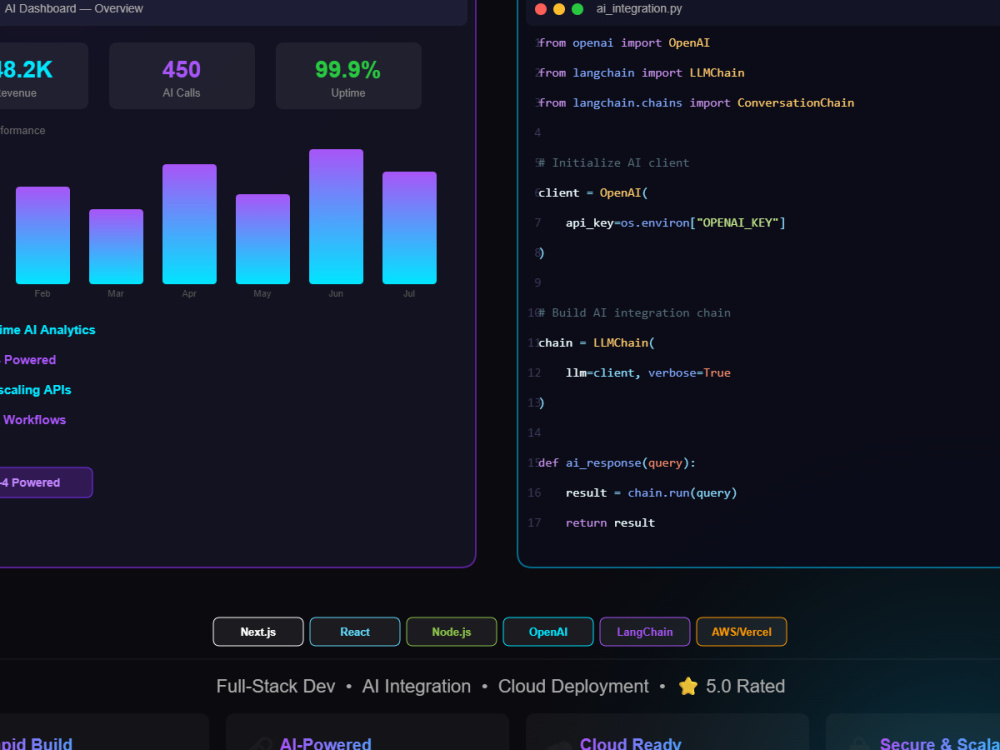Click the yellow dot in code window

click(559, 9)
